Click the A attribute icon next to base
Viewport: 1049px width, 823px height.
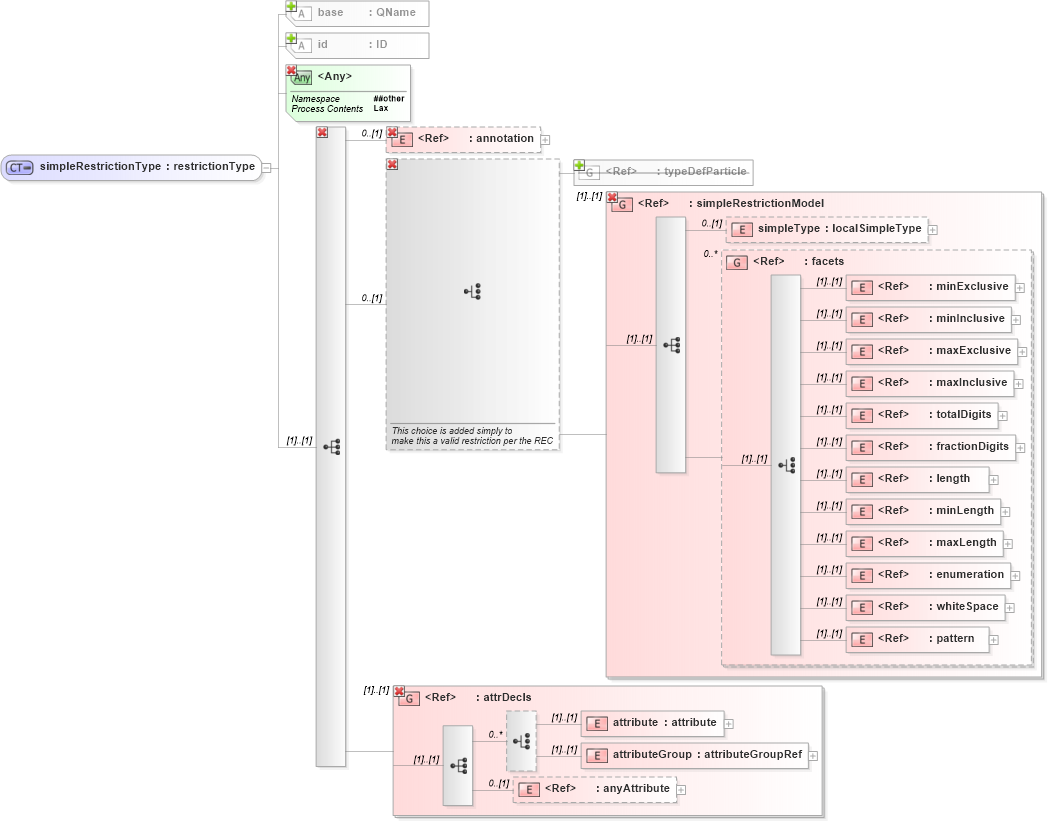(x=301, y=13)
